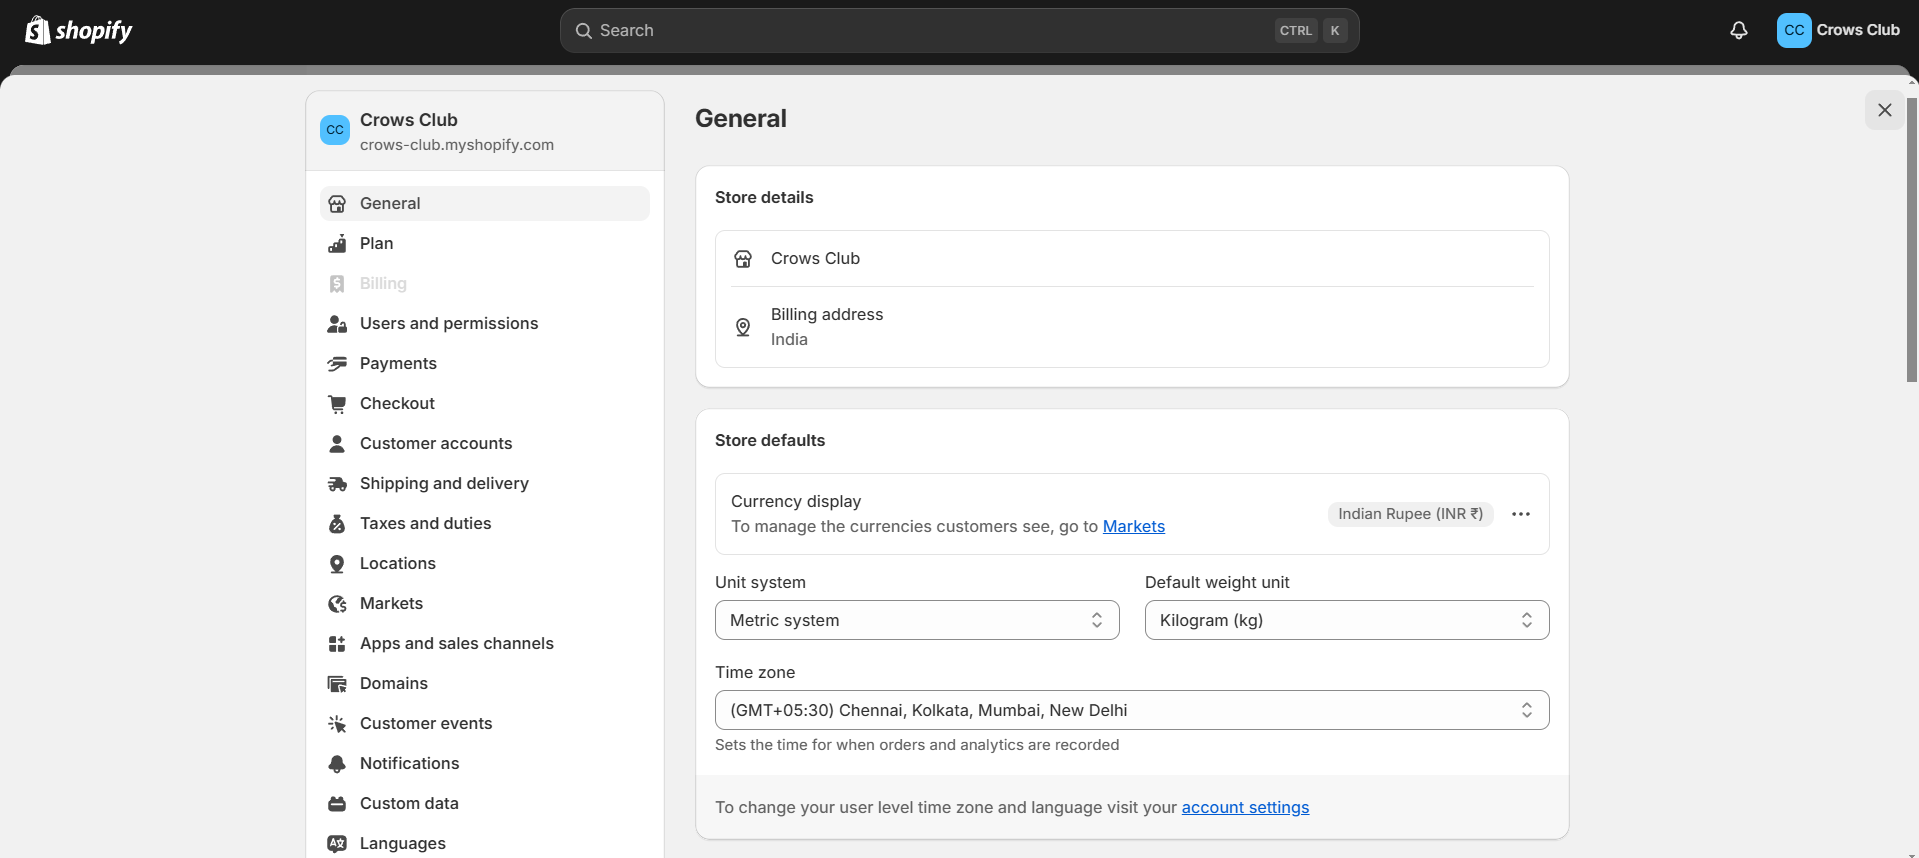Click the Custom data icon

point(337,803)
